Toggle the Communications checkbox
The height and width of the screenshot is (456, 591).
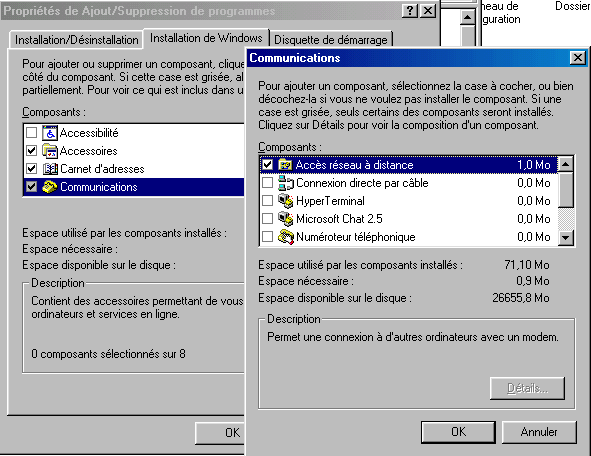(31, 187)
